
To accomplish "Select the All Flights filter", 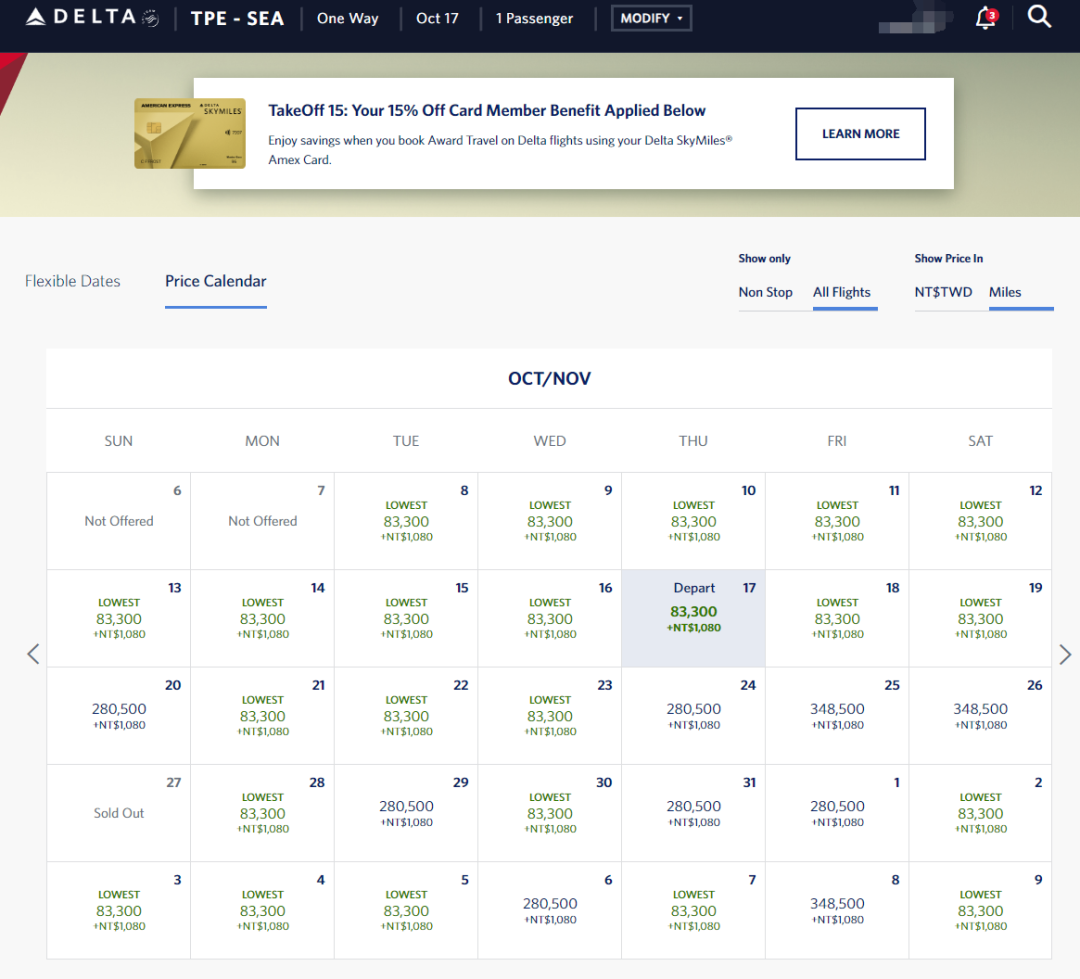I will (842, 292).
